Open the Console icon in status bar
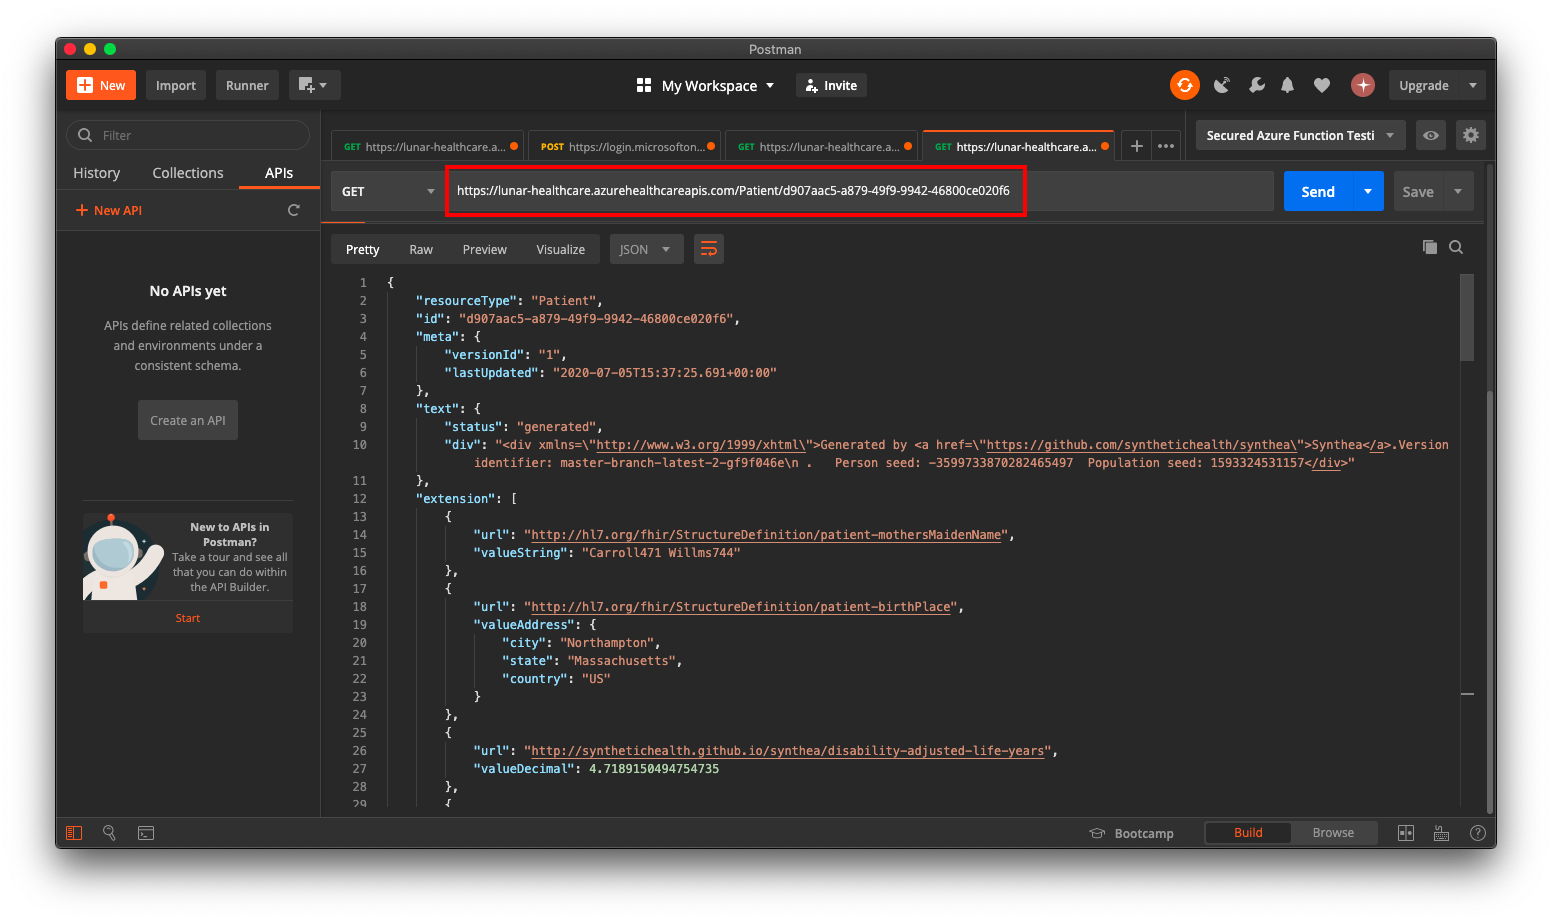This screenshot has height=922, width=1552. [146, 832]
